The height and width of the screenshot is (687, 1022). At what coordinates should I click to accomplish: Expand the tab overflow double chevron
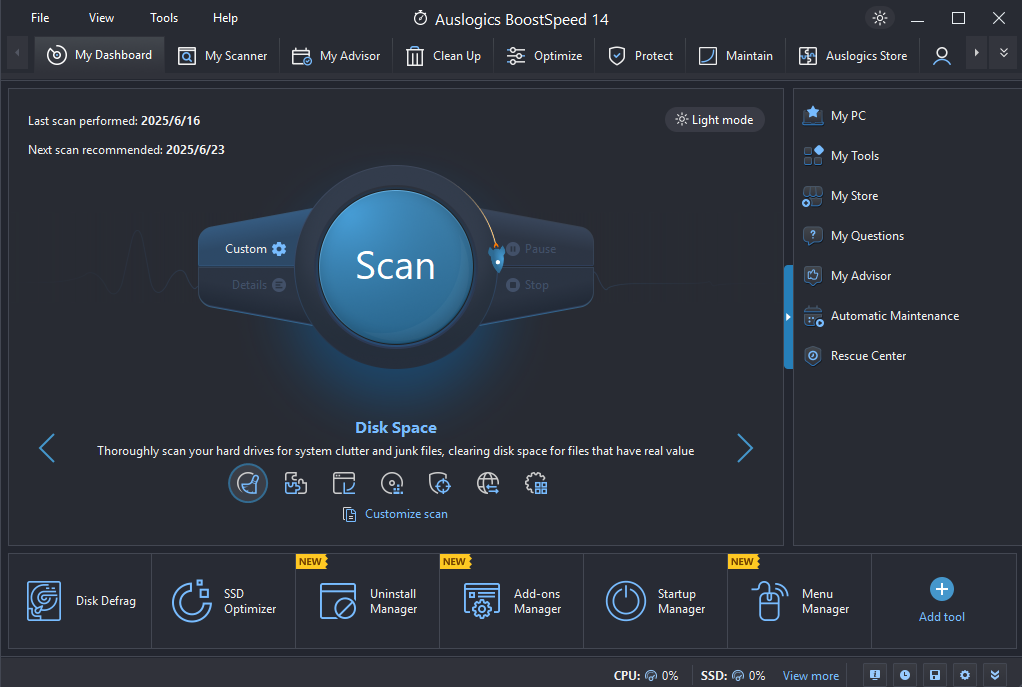[1004, 53]
